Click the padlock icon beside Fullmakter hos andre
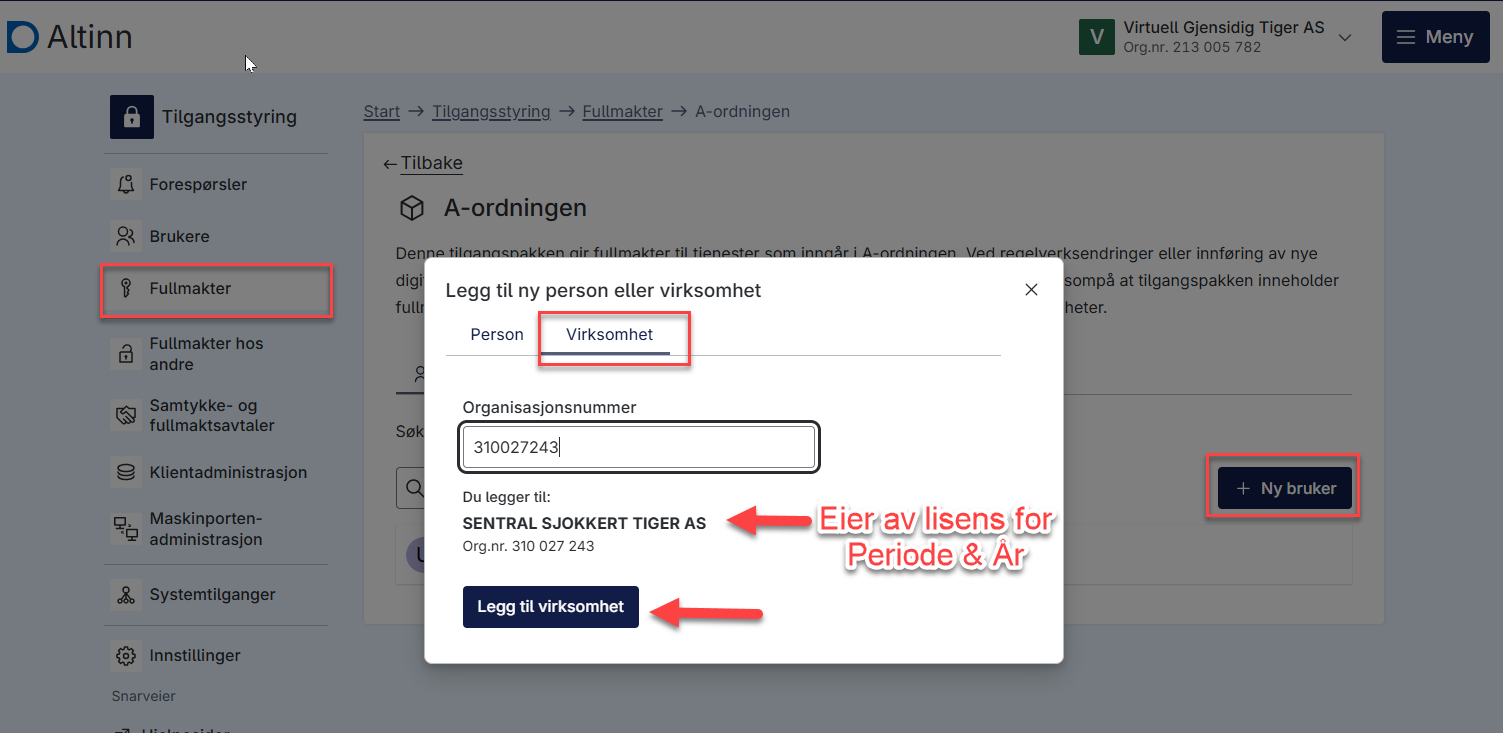1503x733 pixels. (x=126, y=353)
